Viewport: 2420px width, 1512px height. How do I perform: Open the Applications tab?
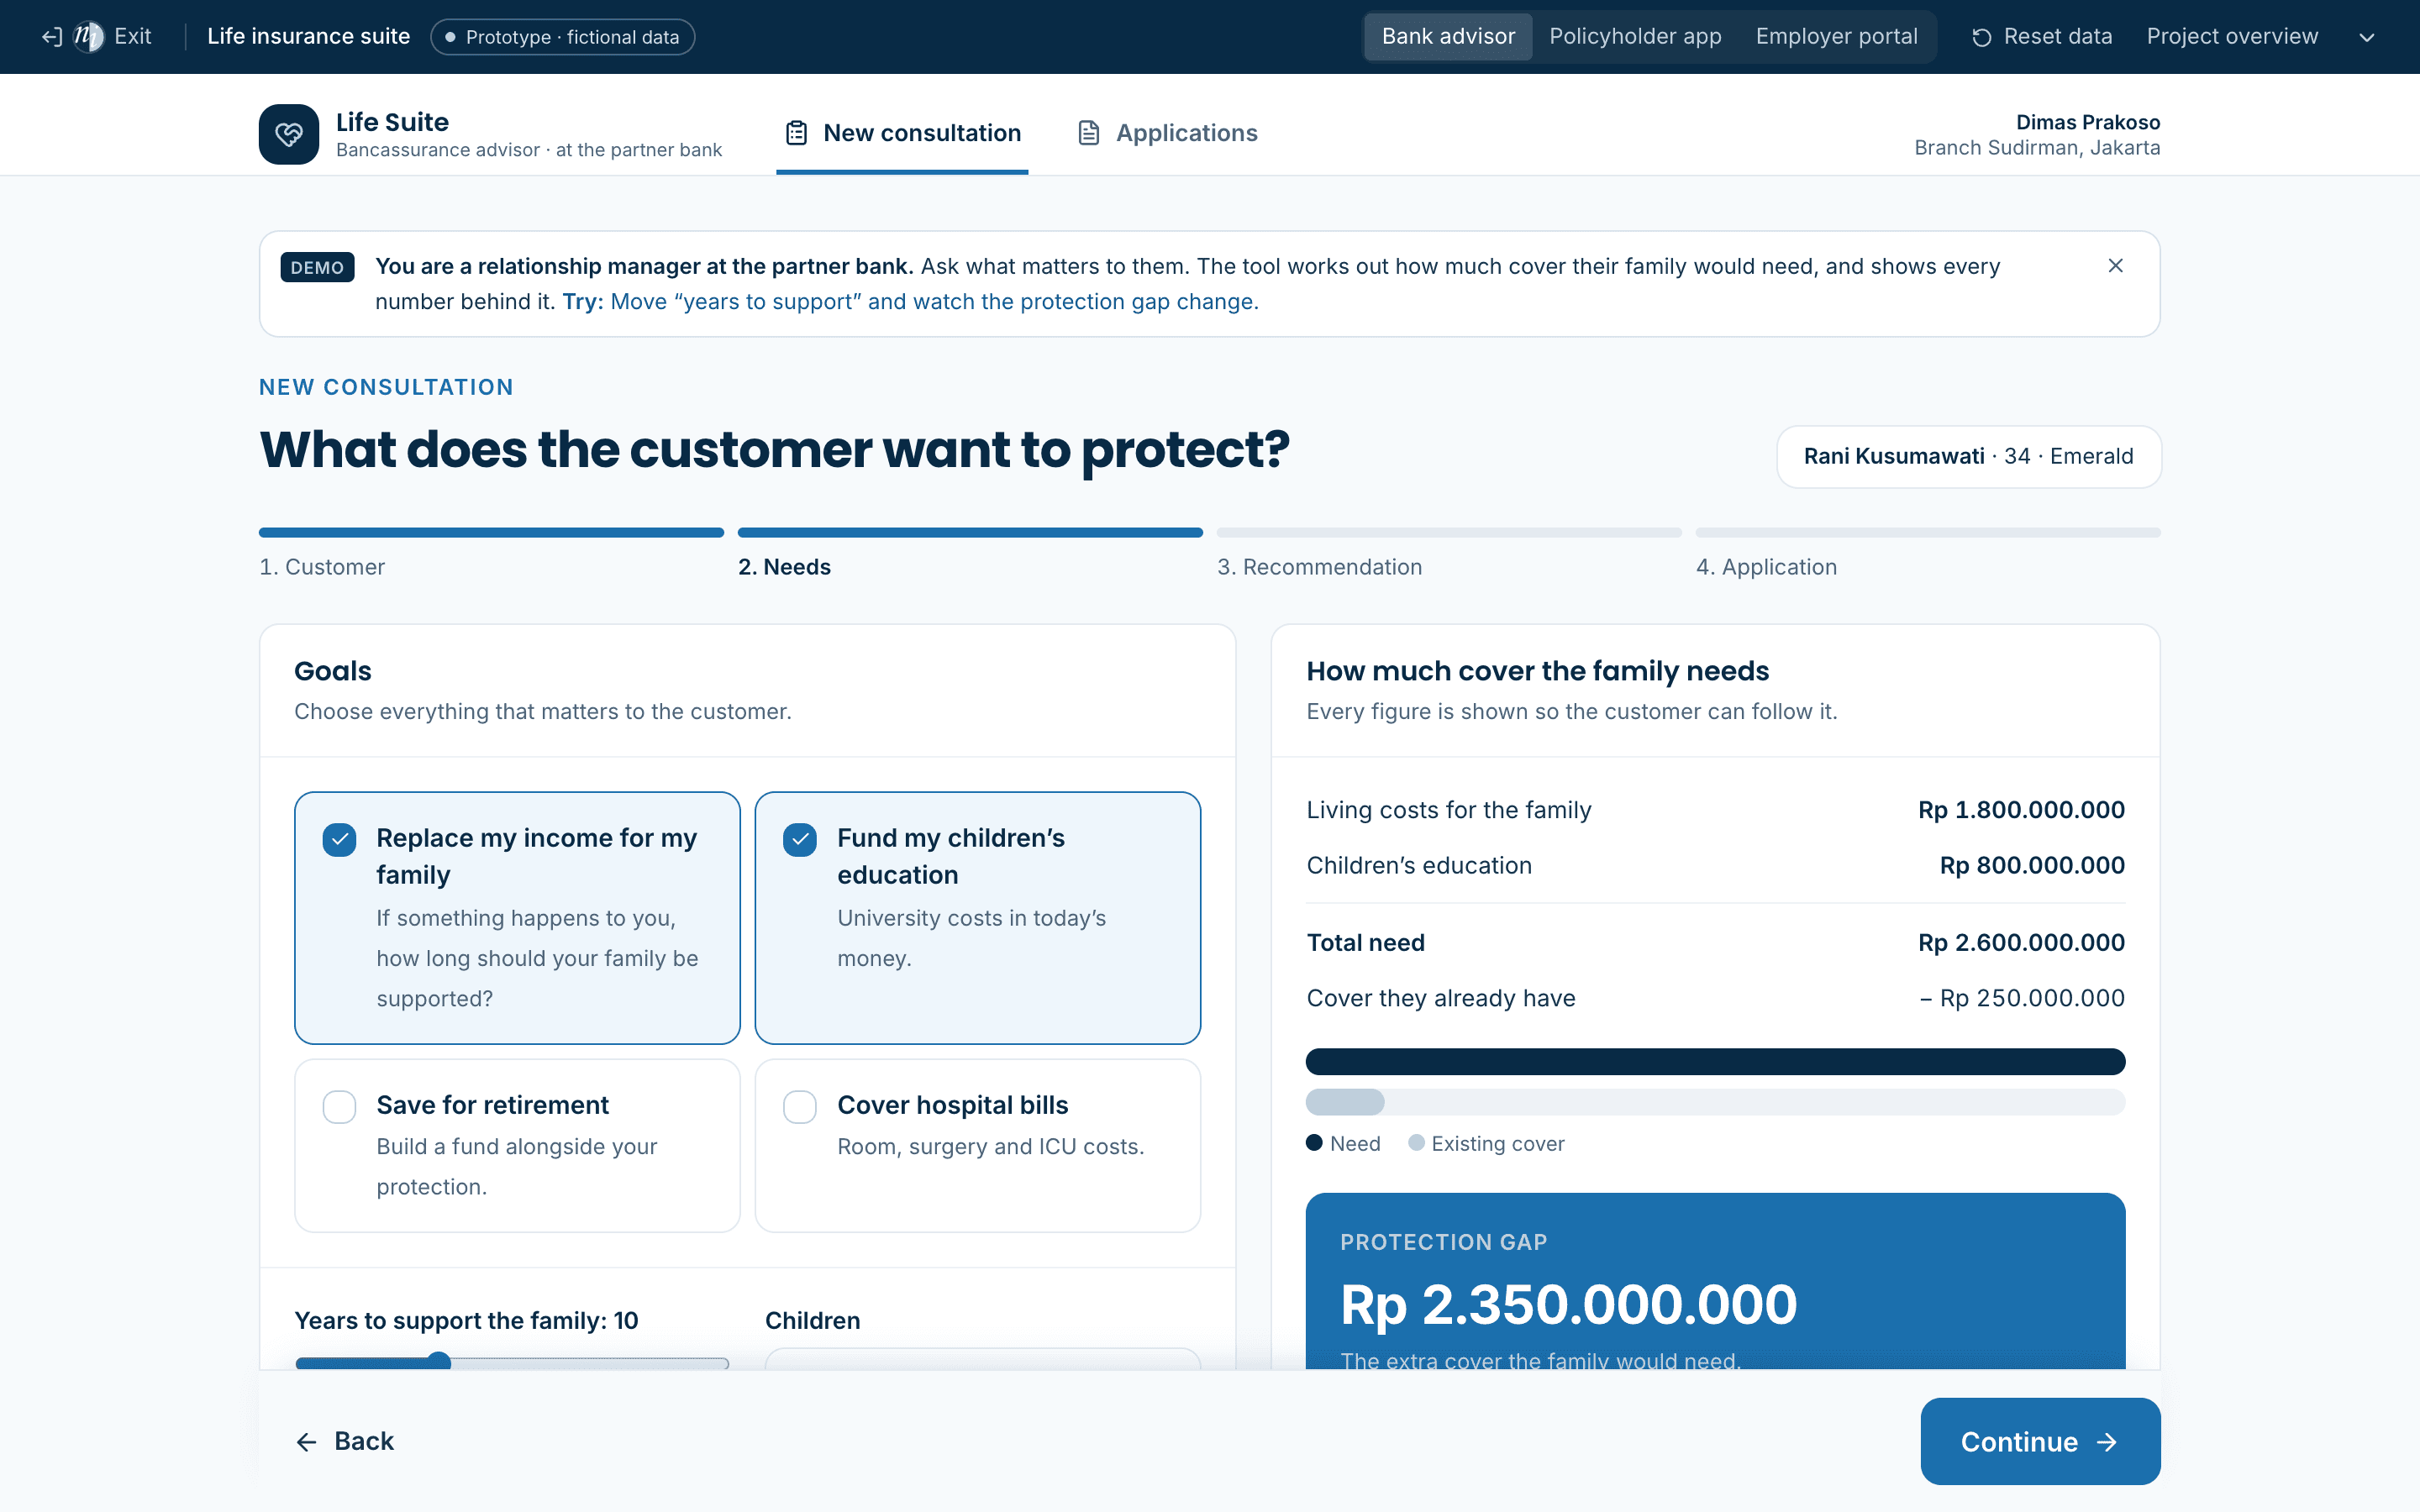1167,133
